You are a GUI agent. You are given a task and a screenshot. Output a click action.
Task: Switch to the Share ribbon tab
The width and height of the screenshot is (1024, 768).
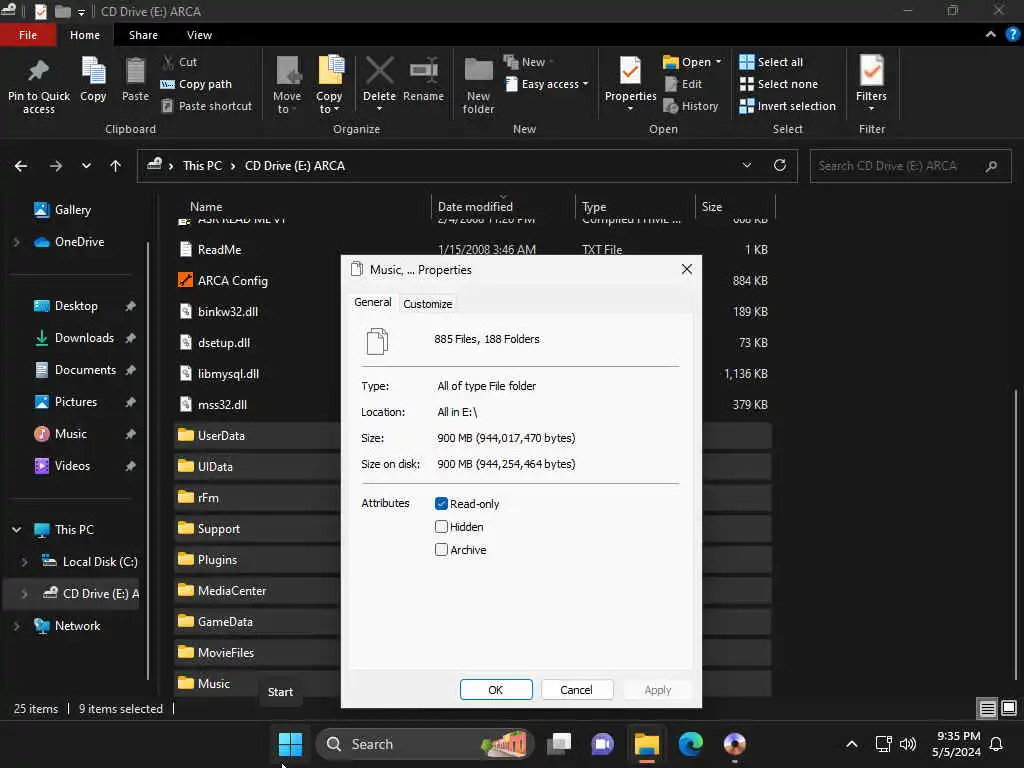pyautogui.click(x=143, y=35)
